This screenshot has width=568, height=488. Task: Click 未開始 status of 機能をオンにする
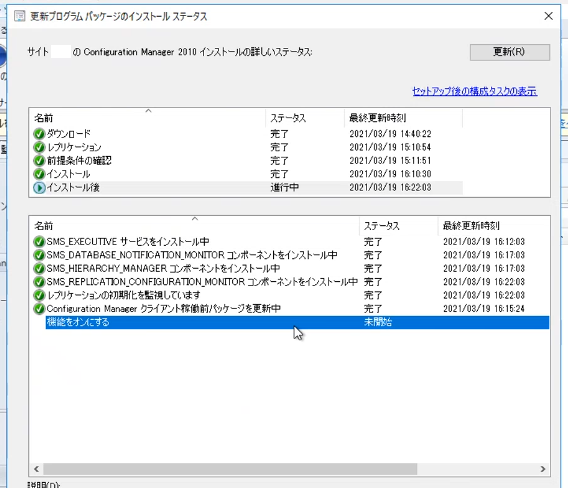coord(378,322)
